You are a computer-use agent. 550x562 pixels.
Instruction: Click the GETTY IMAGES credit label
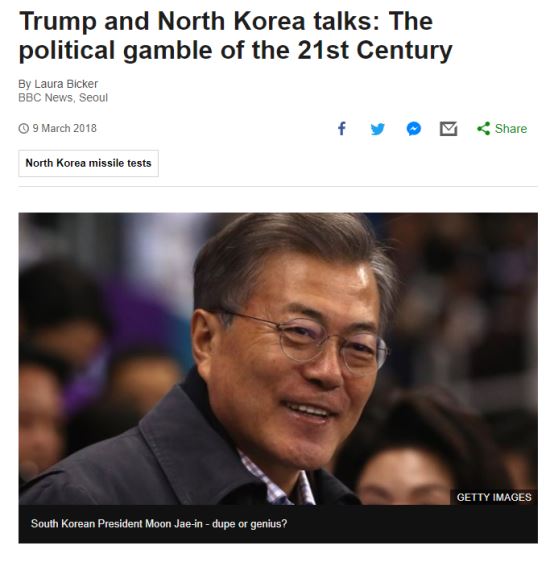494,497
